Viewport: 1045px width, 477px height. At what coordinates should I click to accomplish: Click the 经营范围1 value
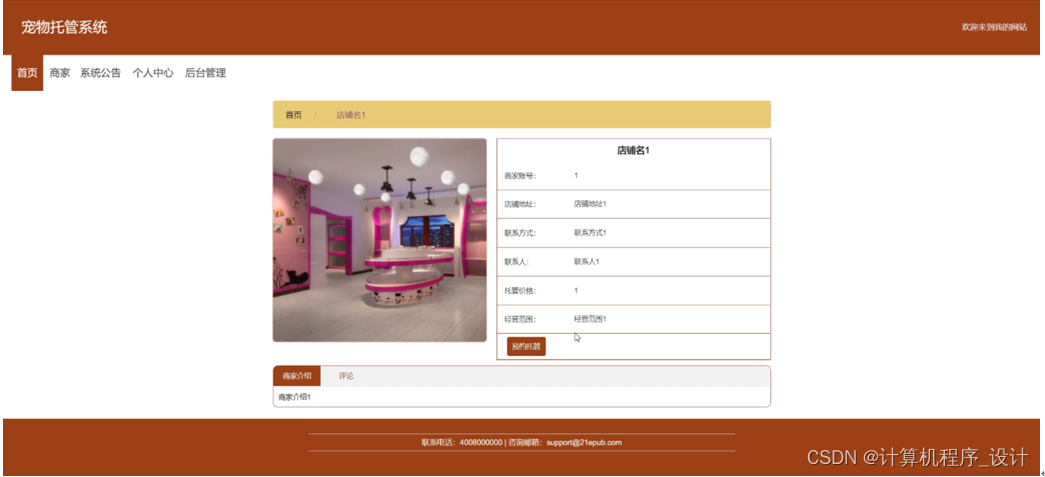pyautogui.click(x=590, y=319)
